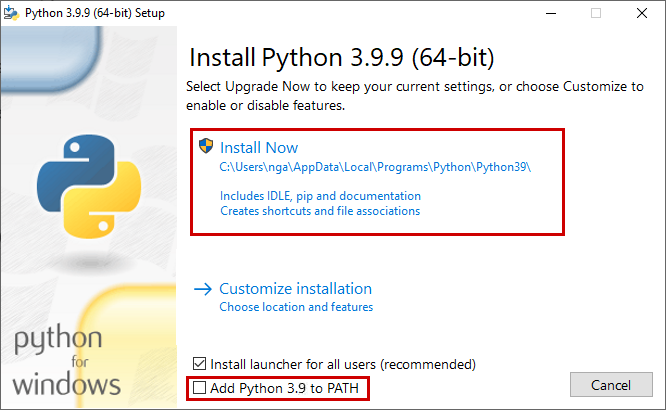666x410 pixels.
Task: Click the UAC shield icon beside Install Now
Action: [206, 146]
